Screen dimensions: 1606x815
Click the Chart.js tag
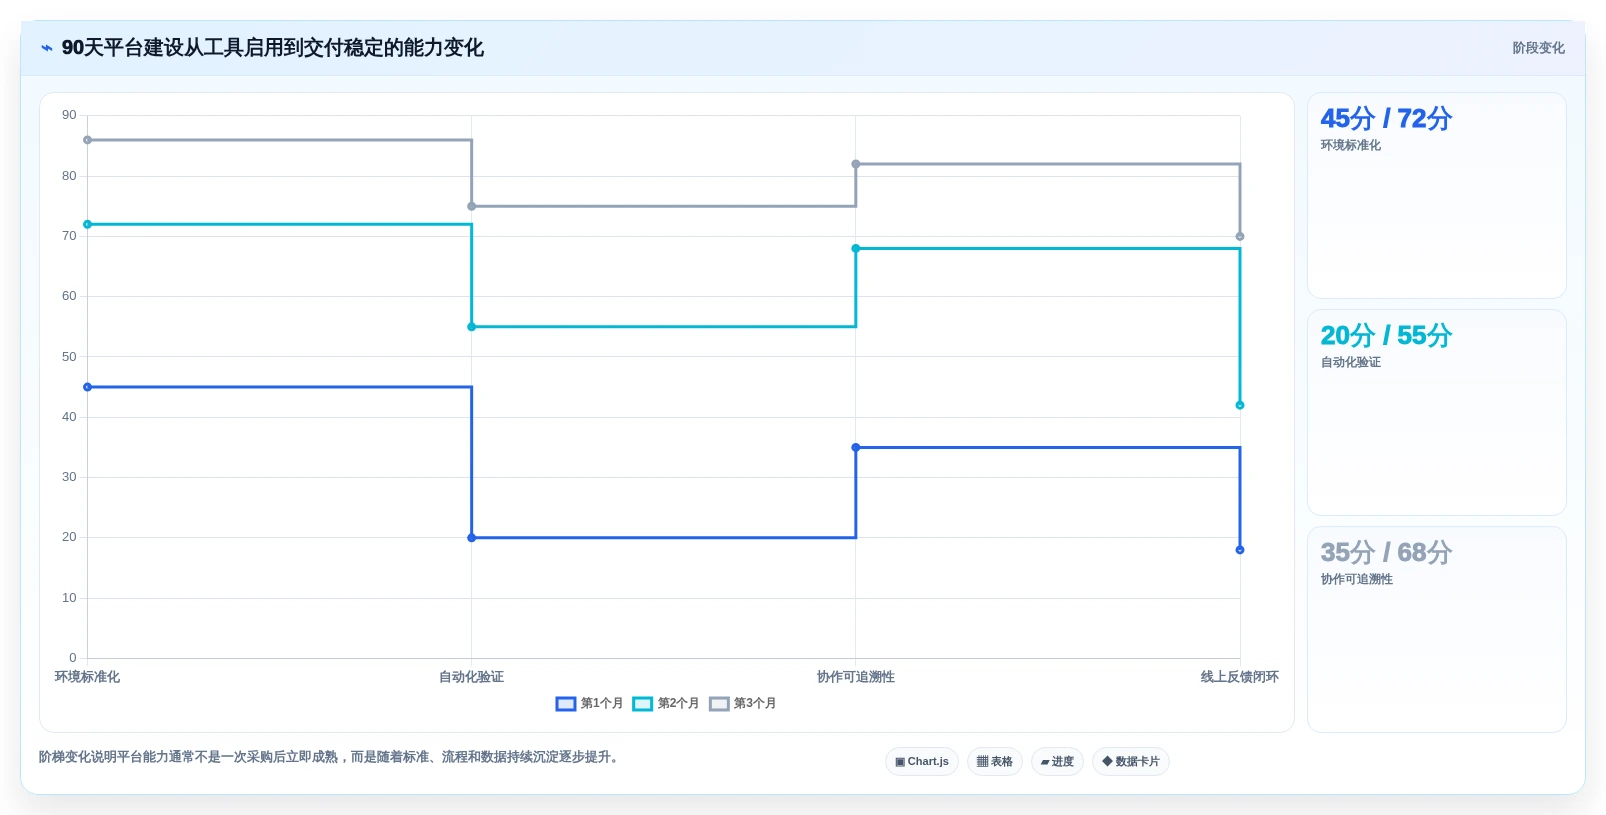922,762
